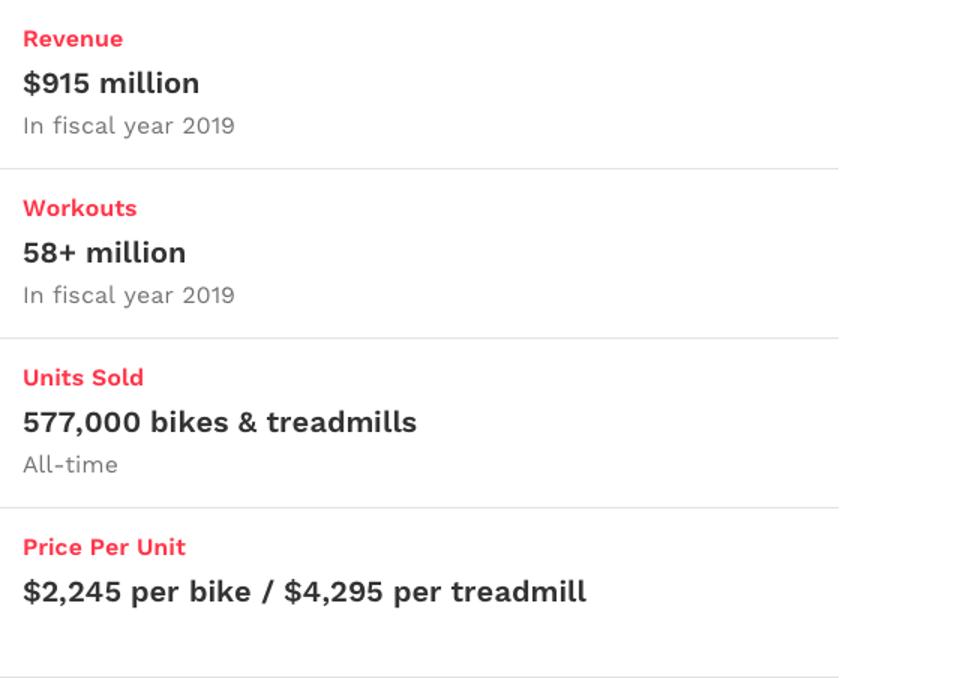Image resolution: width=960 pixels, height=678 pixels.
Task: Click the red Price Per Unit heading
Action: [104, 547]
